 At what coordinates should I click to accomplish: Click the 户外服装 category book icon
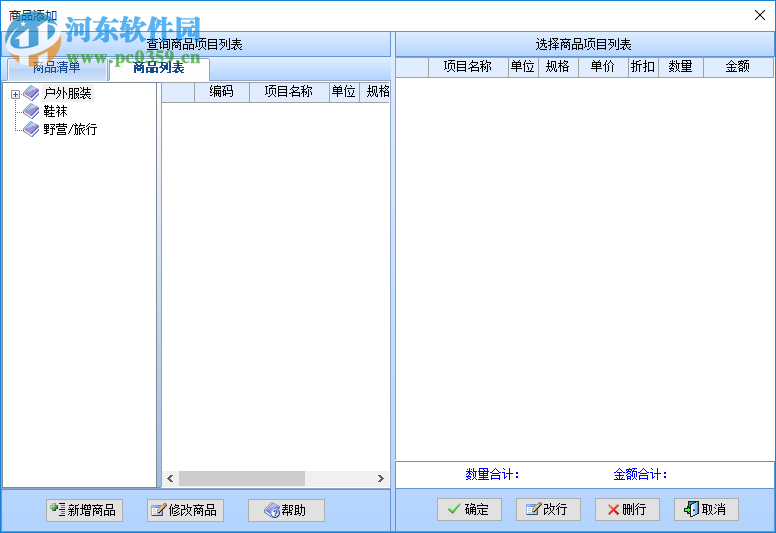coord(31,93)
